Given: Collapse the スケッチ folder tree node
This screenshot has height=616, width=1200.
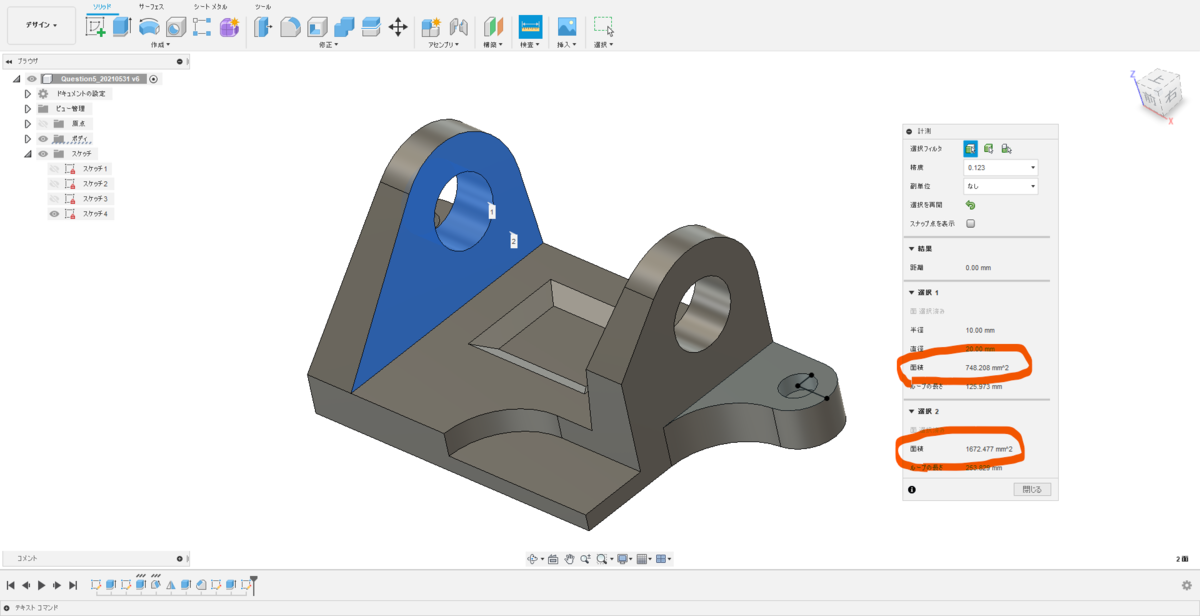Looking at the screenshot, I should click(x=28, y=154).
